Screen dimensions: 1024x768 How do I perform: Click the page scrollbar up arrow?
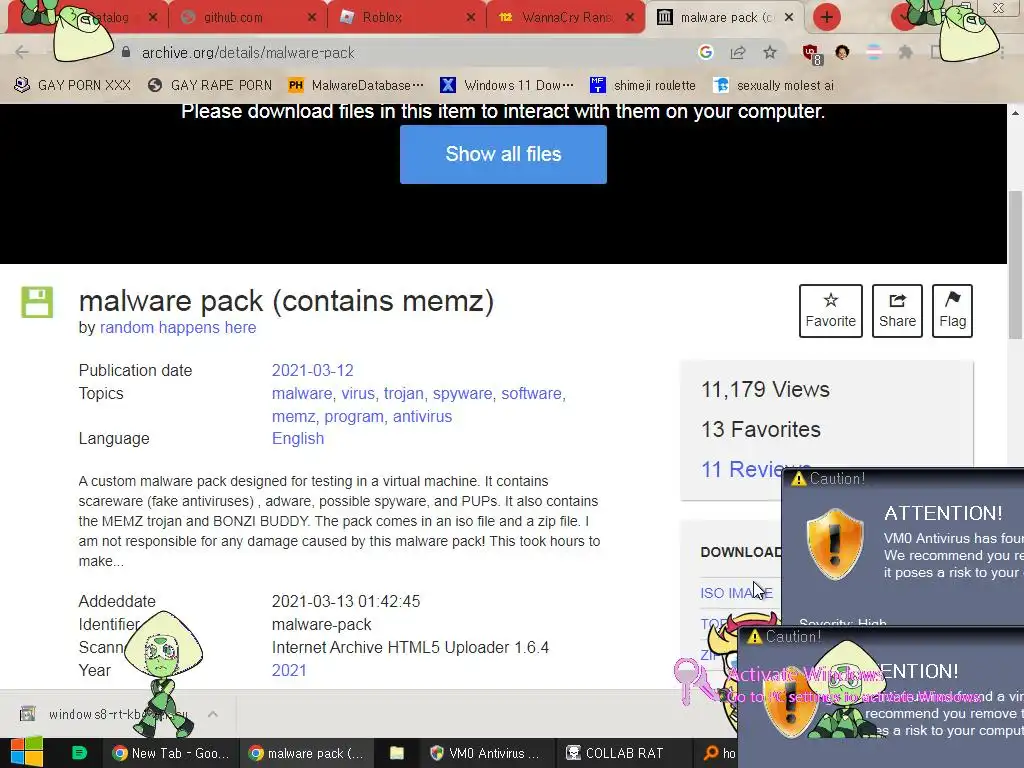tap(1015, 112)
